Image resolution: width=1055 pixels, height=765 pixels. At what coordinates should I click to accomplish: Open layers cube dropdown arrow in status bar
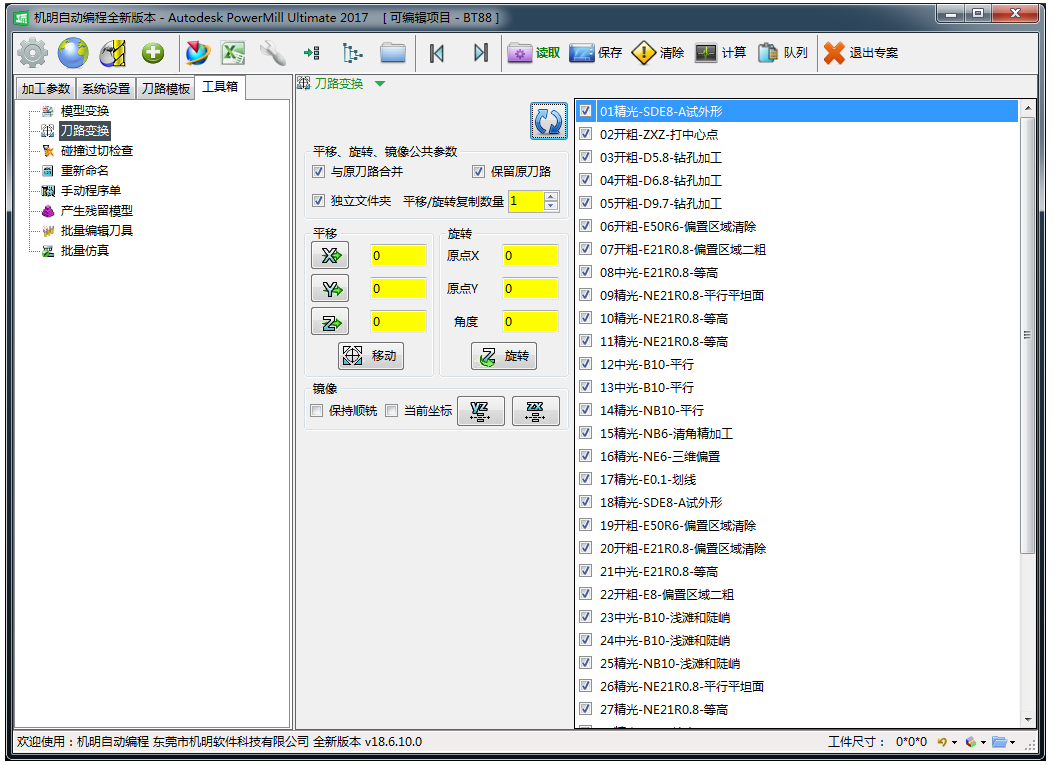tap(983, 743)
